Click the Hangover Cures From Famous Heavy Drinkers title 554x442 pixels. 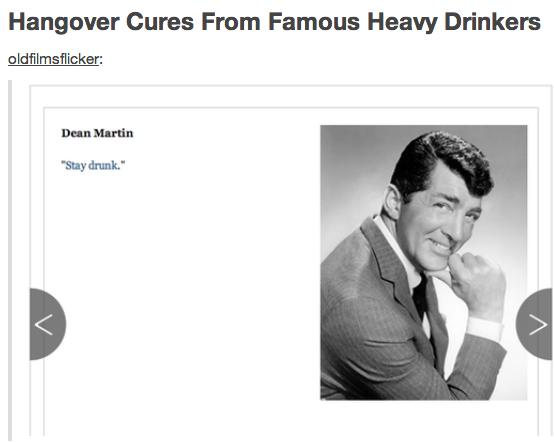(x=275, y=22)
